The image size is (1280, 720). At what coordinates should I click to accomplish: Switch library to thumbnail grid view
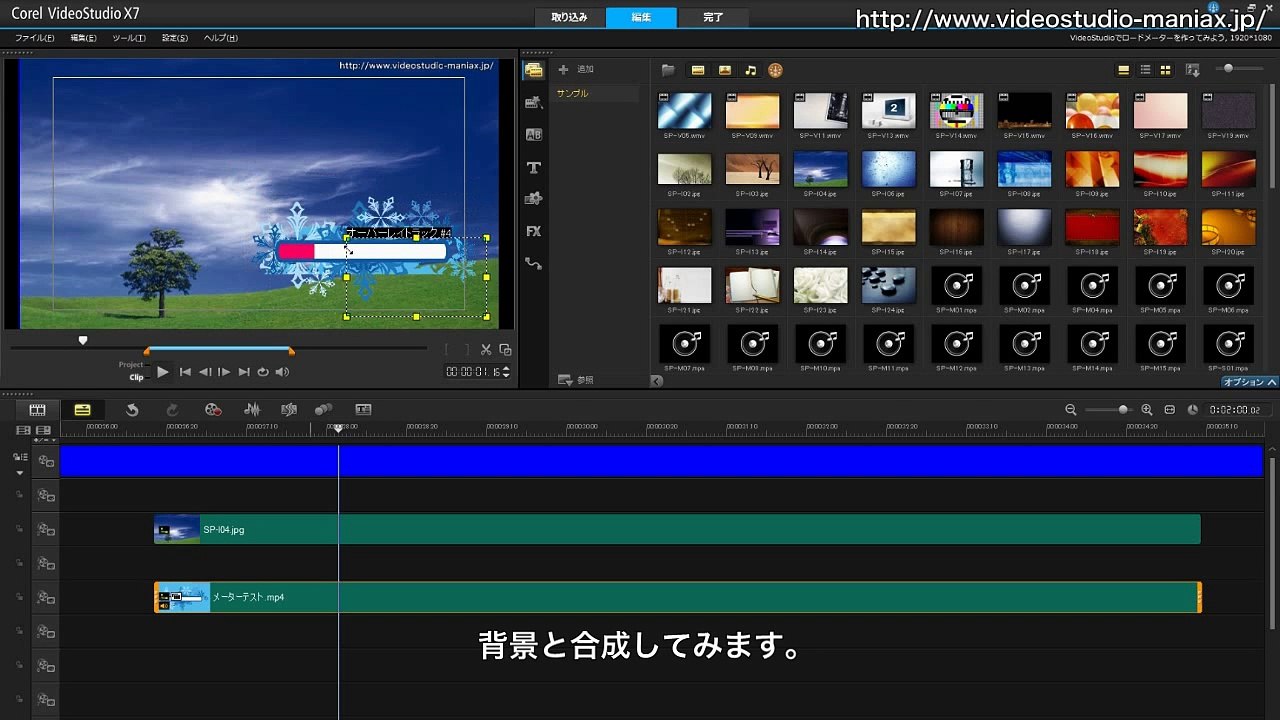coord(1166,70)
